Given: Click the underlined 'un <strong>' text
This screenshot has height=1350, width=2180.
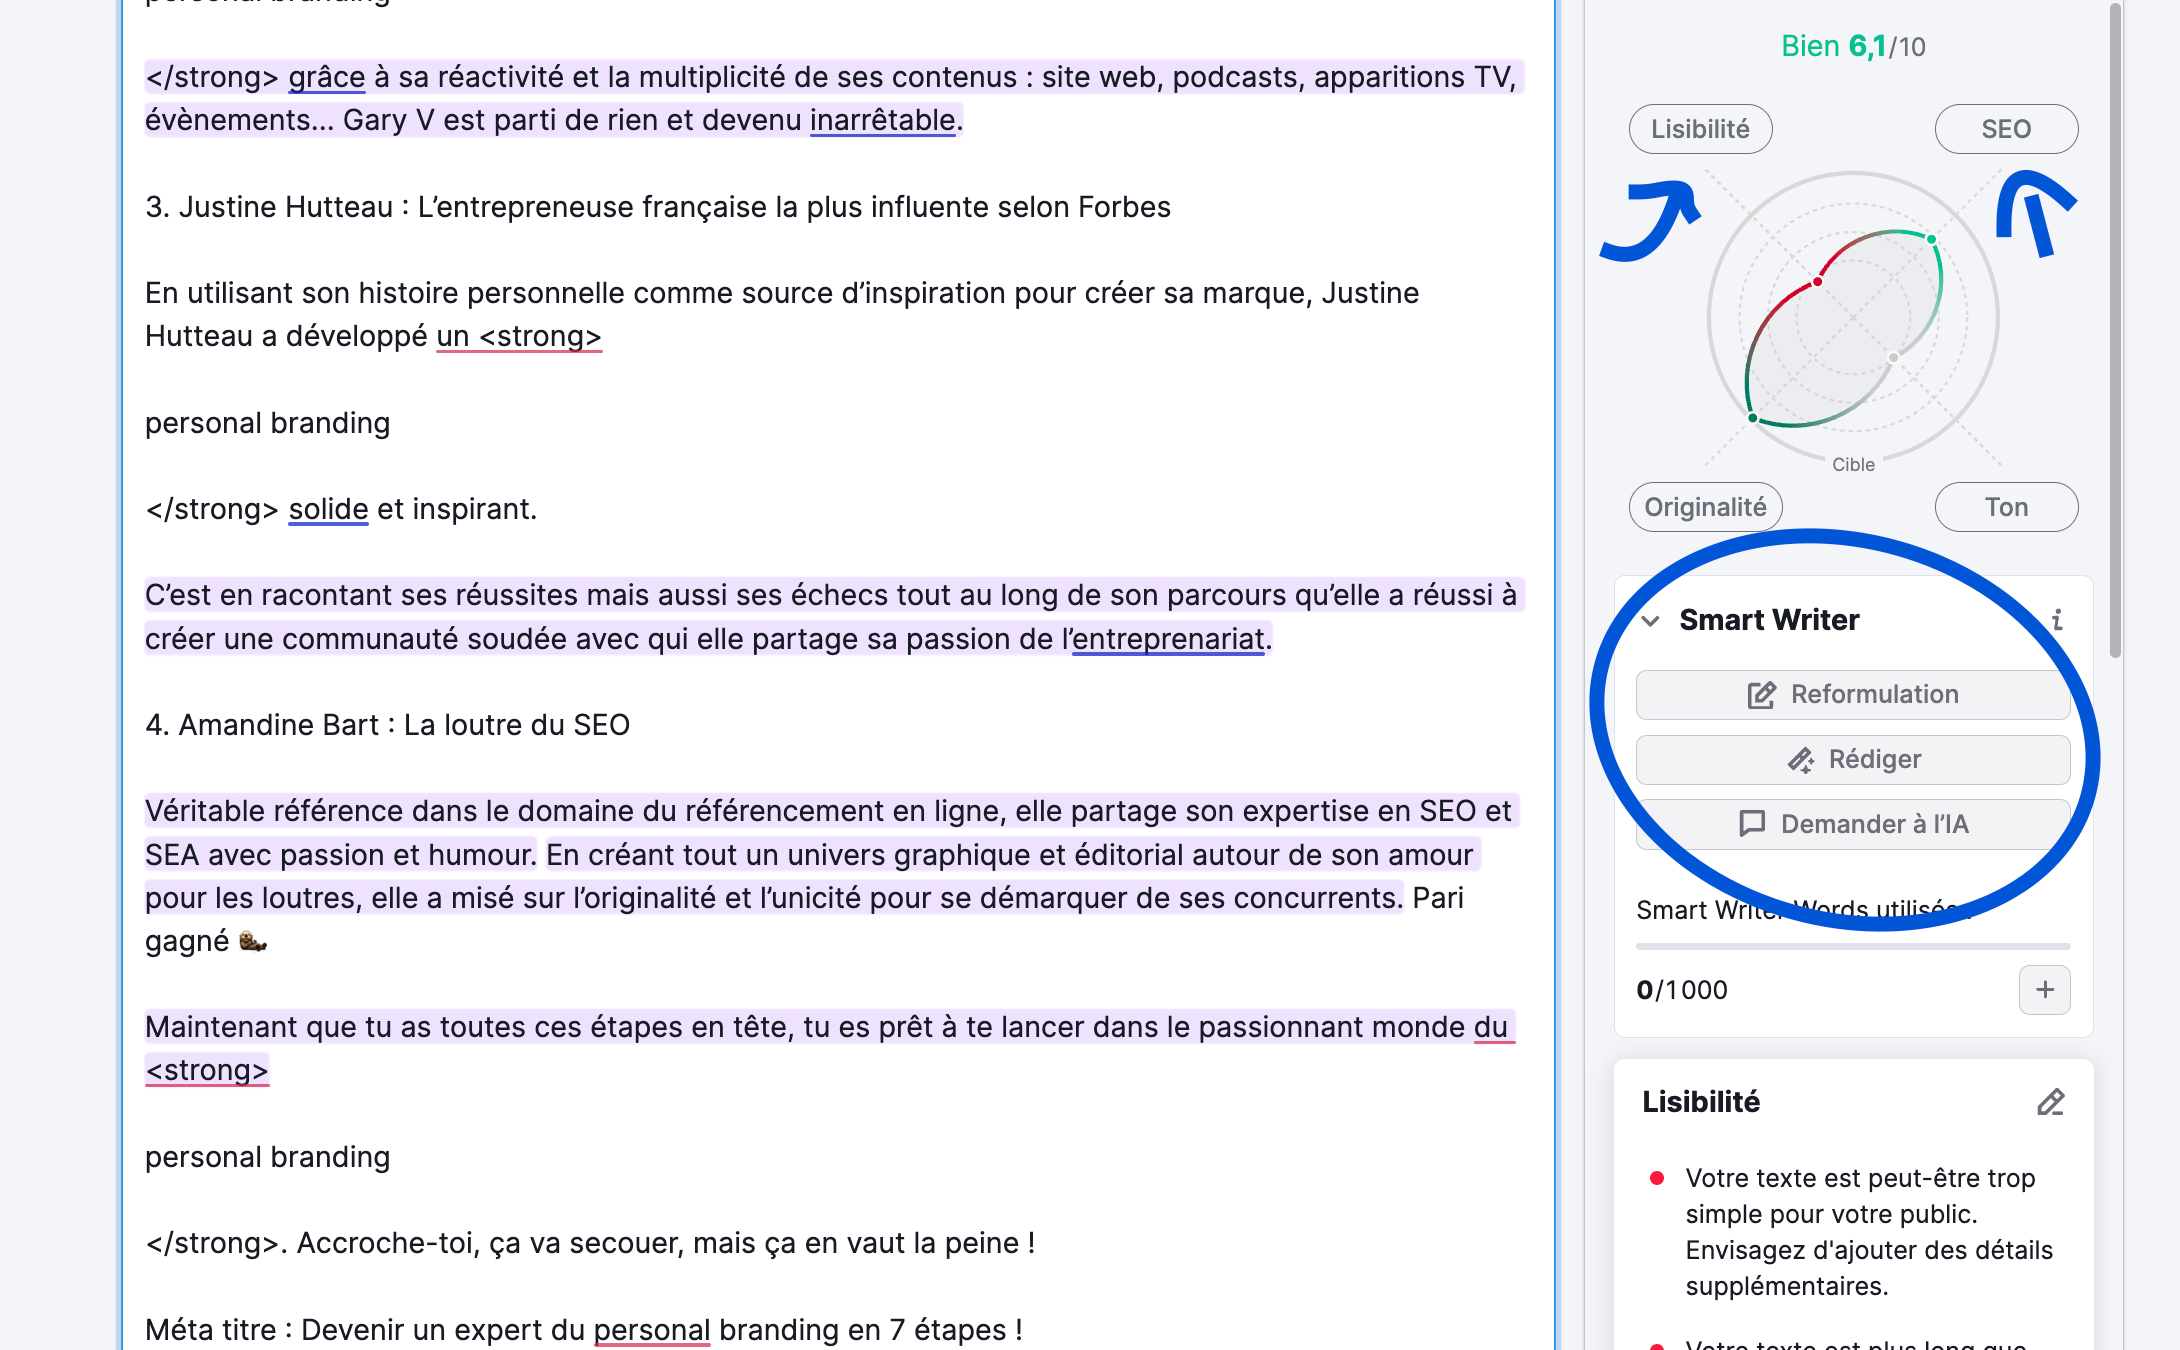Looking at the screenshot, I should (x=519, y=336).
